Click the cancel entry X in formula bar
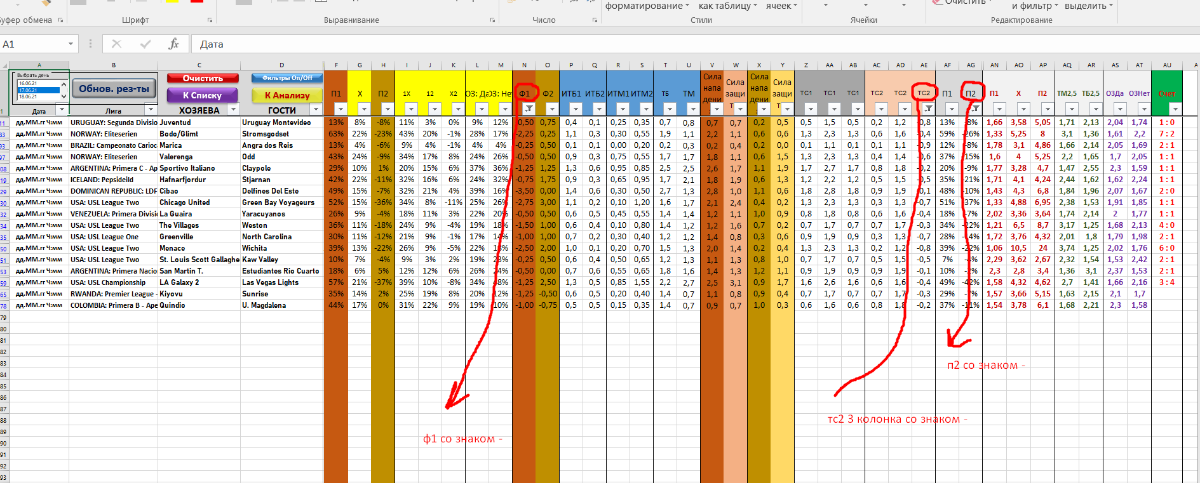Viewport: 1200px width, 483px height. tap(117, 45)
